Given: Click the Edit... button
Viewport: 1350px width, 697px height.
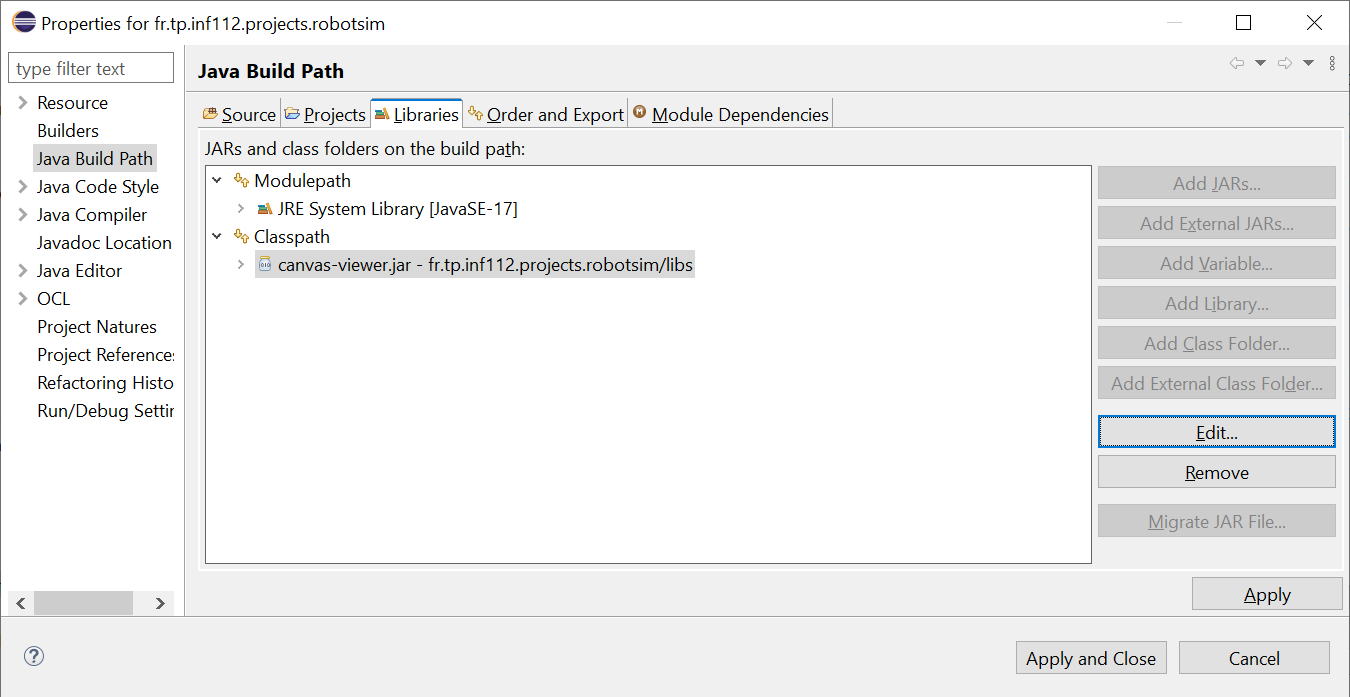Looking at the screenshot, I should (1216, 432).
